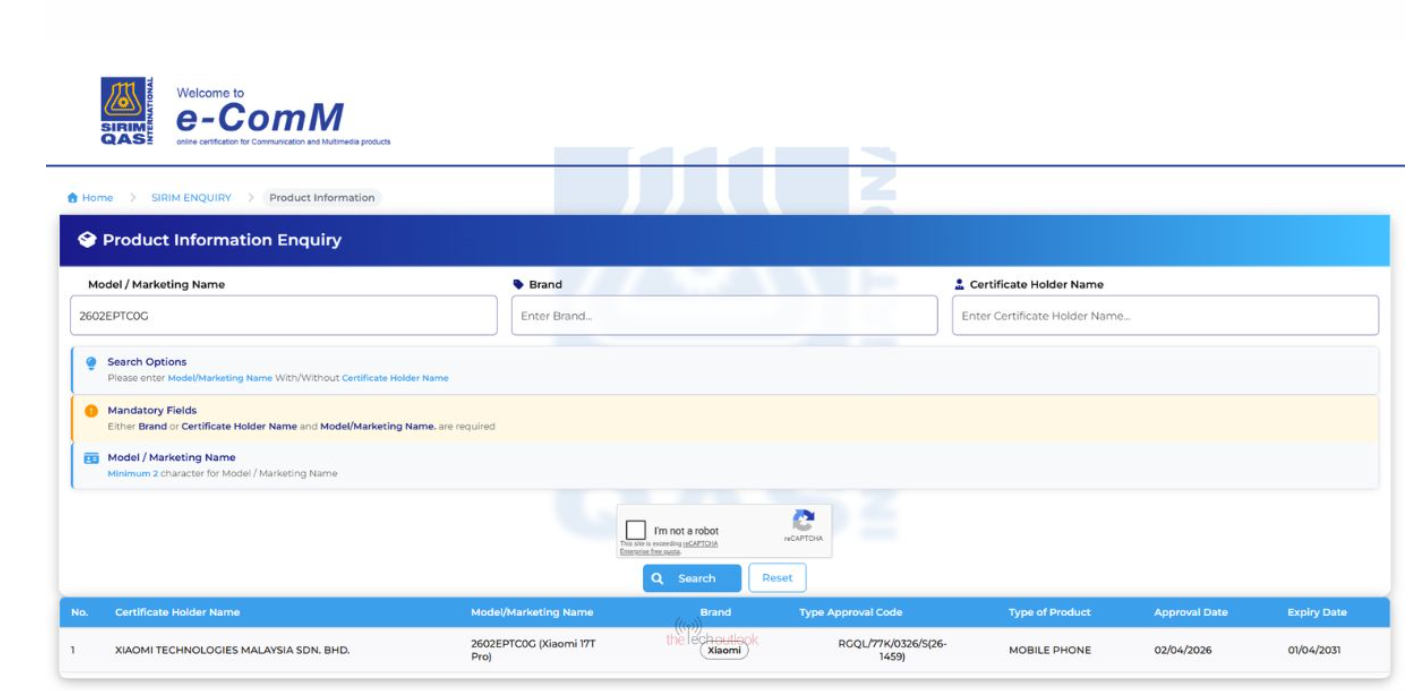Click the tag icon next to Brand label
The image size is (1428, 691).
click(519, 284)
